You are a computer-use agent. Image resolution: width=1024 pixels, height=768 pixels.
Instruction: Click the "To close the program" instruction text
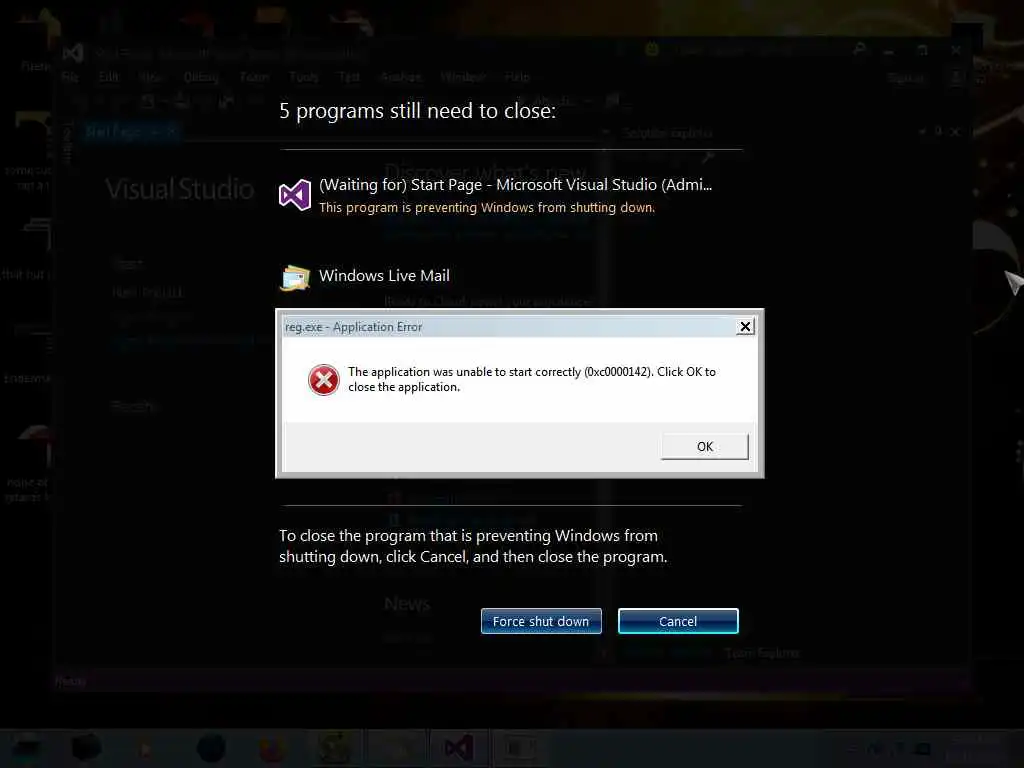coord(473,546)
